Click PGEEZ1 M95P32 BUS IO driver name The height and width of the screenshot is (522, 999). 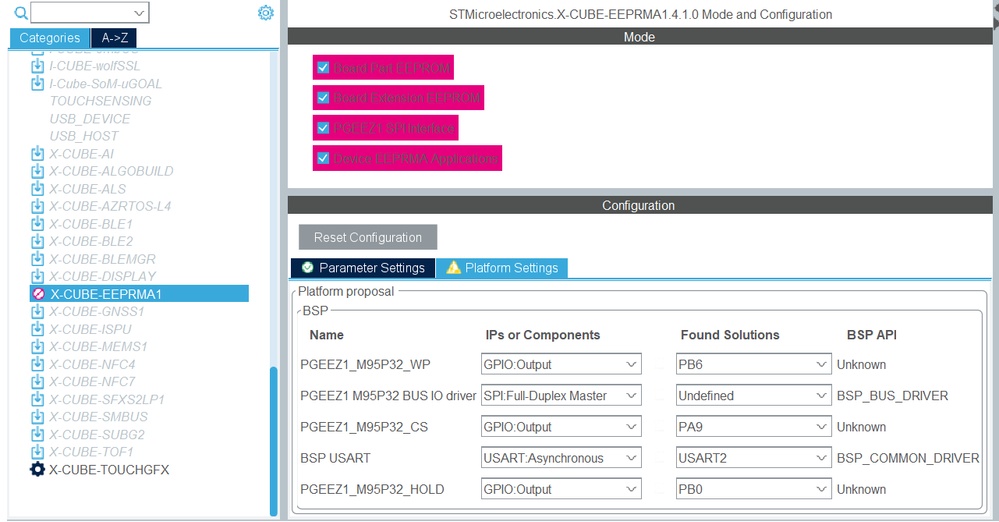click(x=388, y=396)
